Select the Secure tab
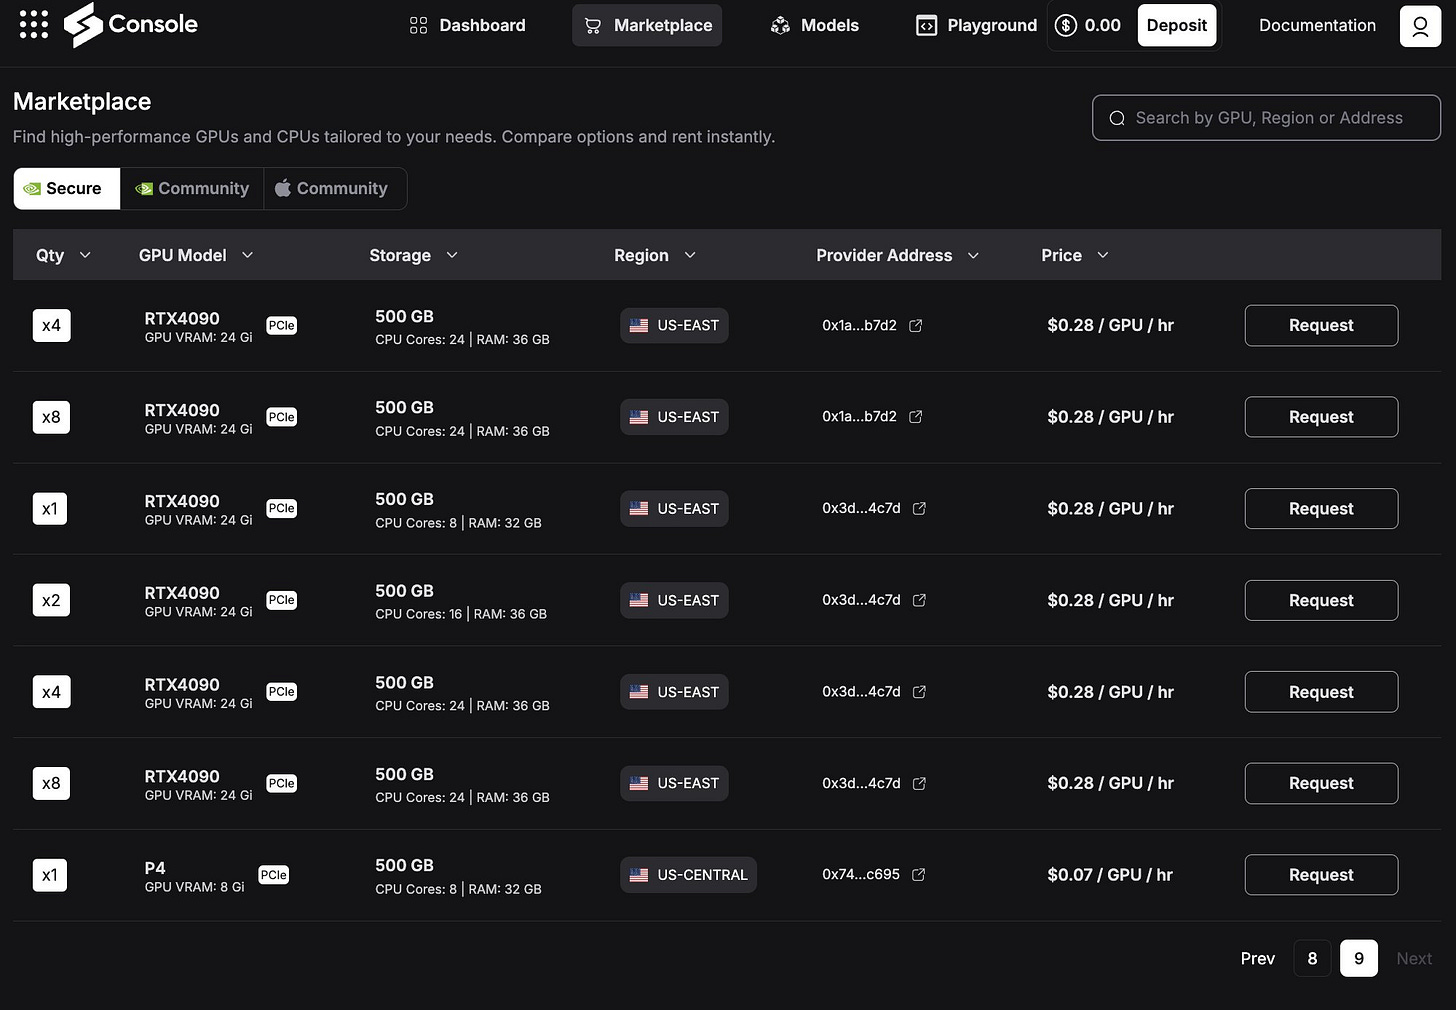This screenshot has width=1456, height=1010. click(67, 189)
